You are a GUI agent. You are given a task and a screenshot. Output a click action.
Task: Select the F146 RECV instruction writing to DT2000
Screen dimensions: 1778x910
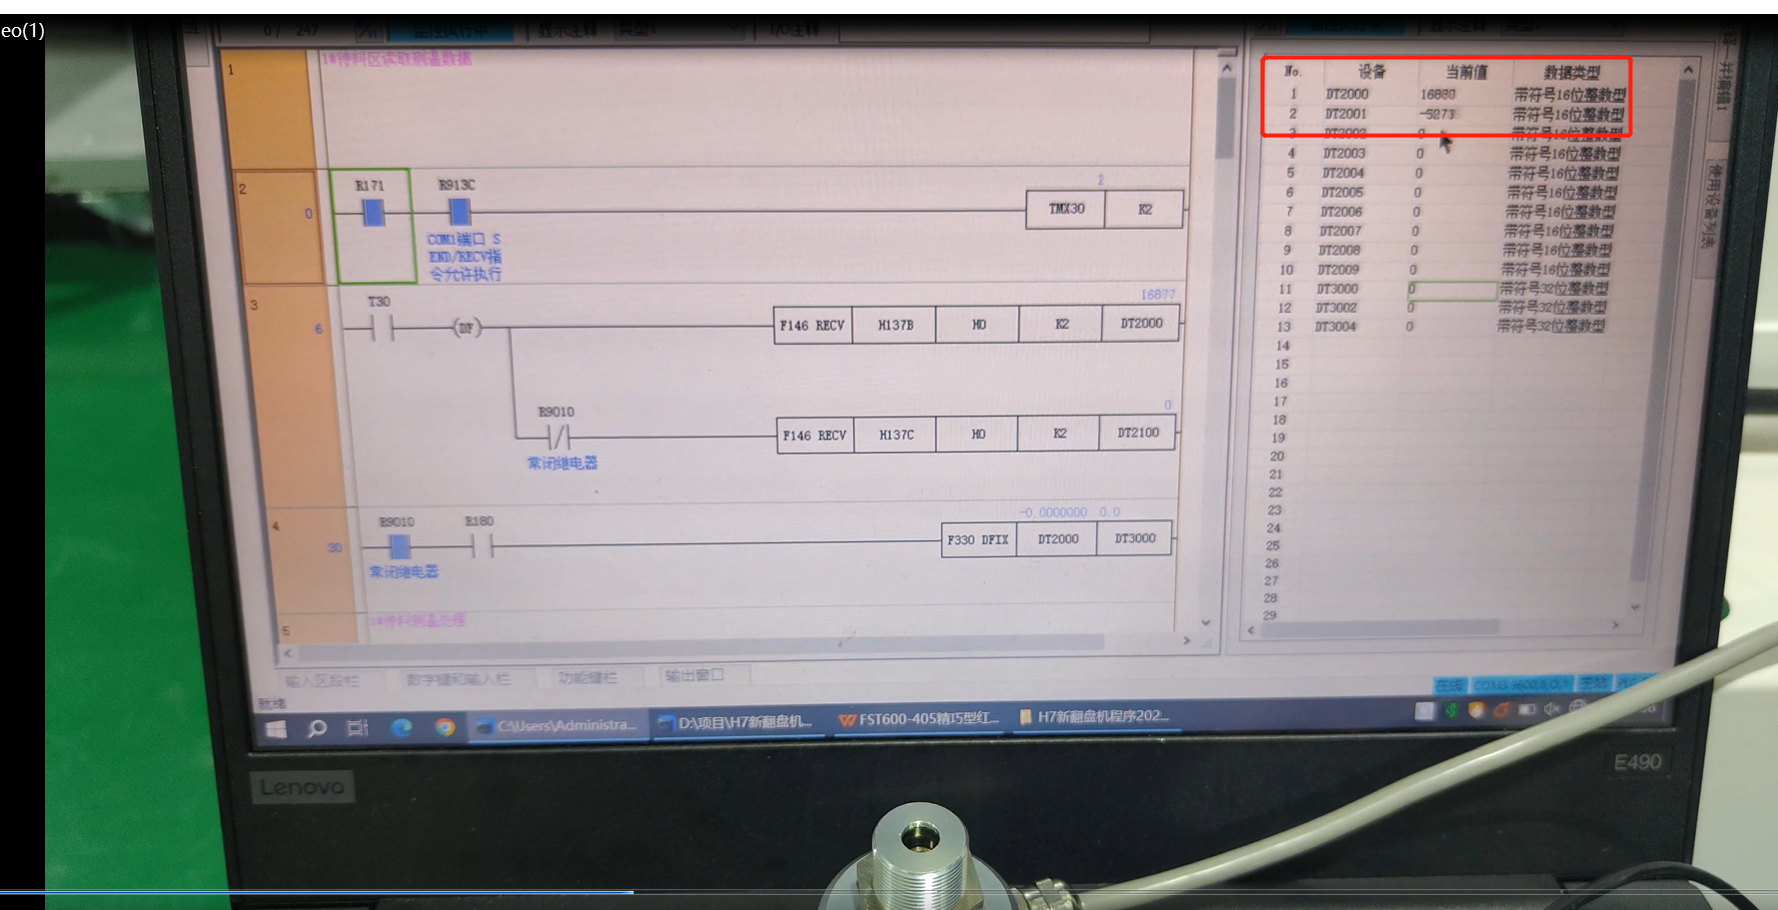[812, 325]
